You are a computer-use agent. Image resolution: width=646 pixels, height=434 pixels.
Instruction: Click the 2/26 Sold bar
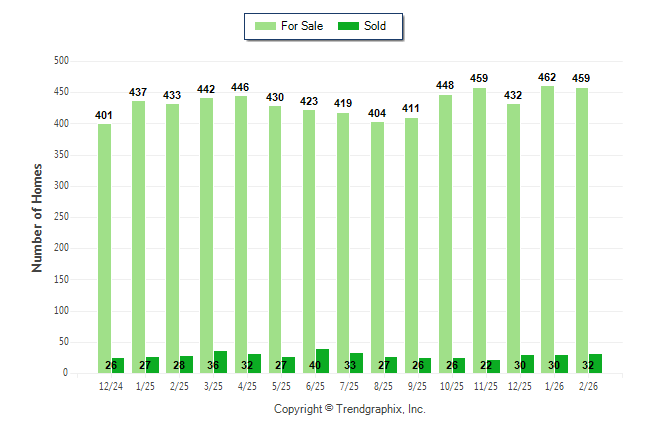pos(595,363)
